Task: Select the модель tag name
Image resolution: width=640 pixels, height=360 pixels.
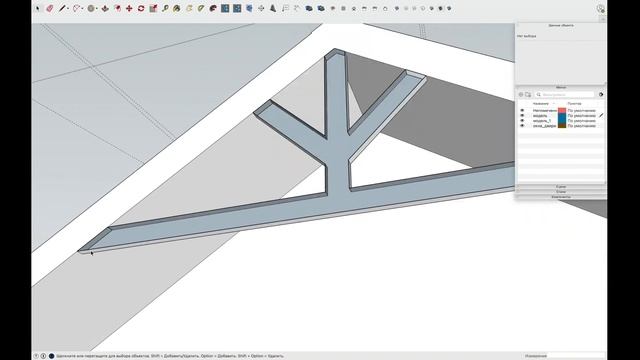Action: [540, 116]
